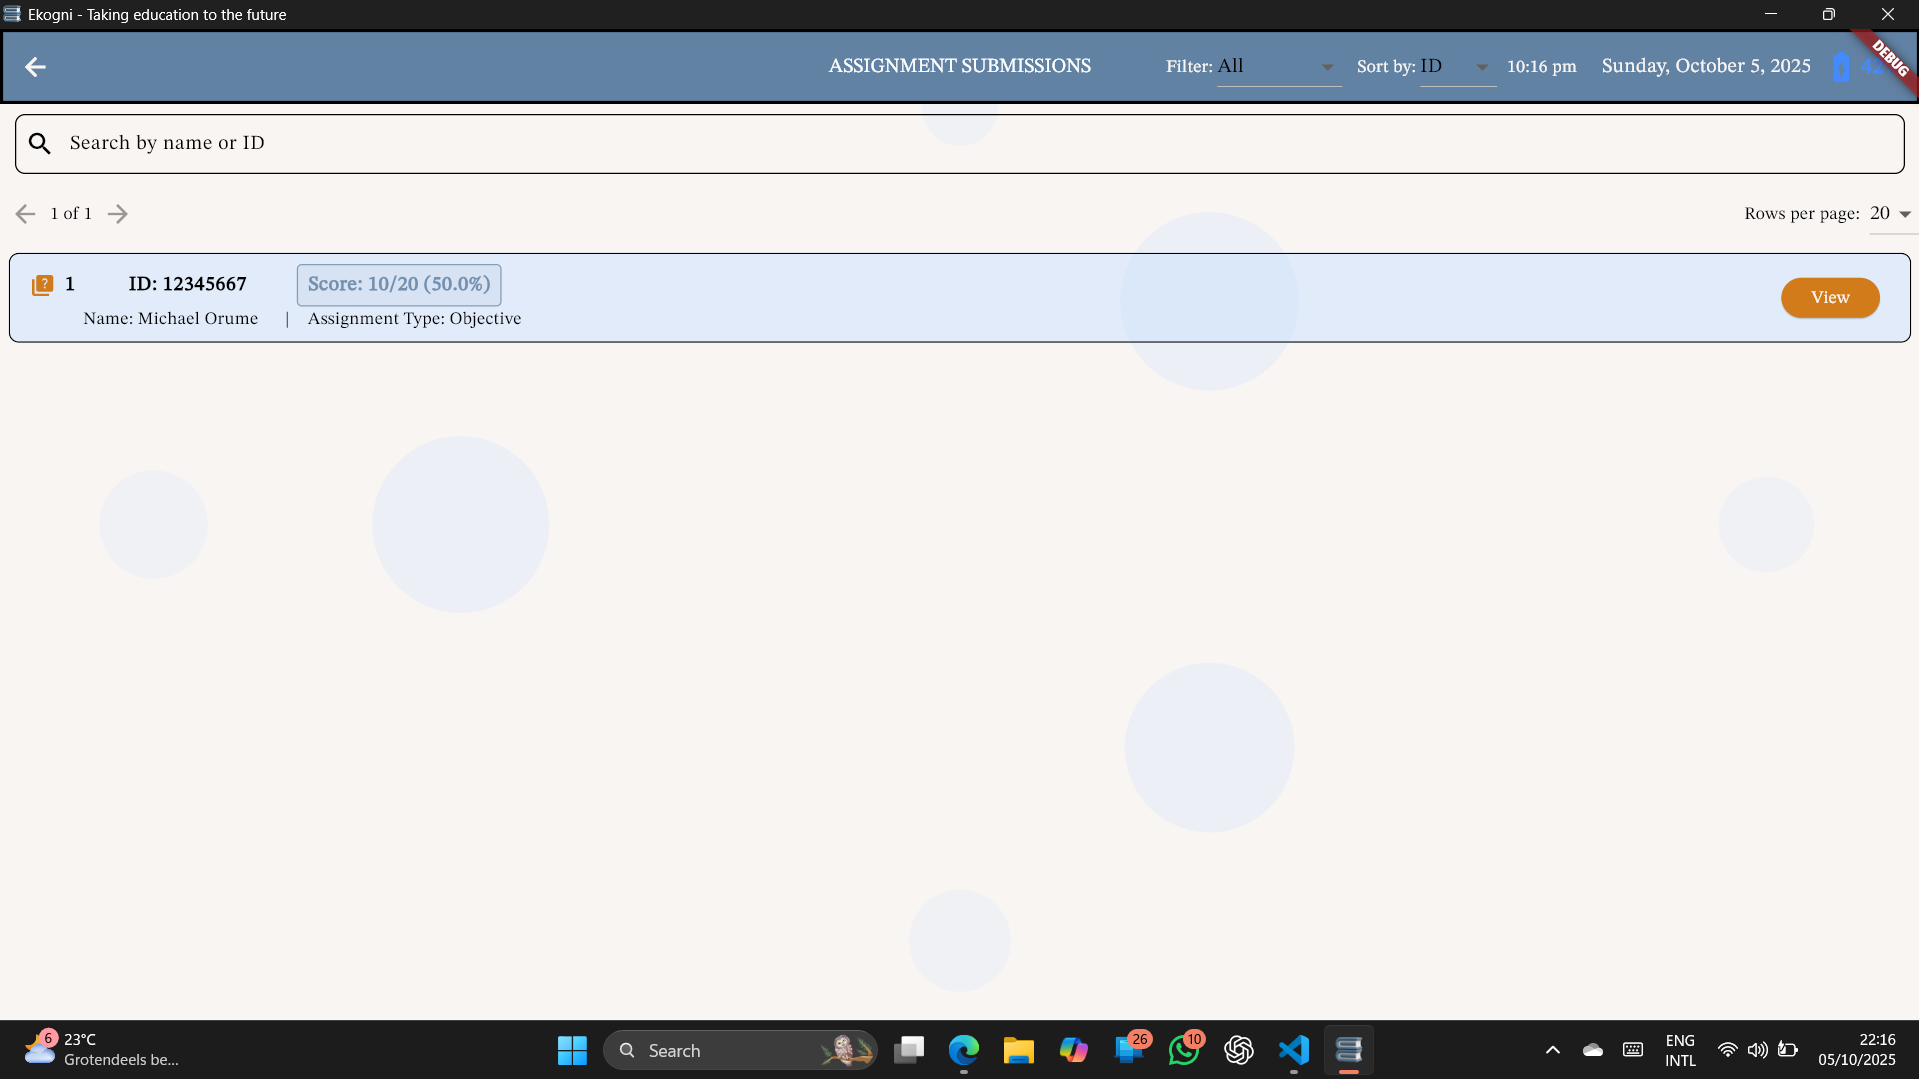Click the View button for Michael Orume's submission
Viewport: 1919px width, 1079px height.
point(1829,297)
